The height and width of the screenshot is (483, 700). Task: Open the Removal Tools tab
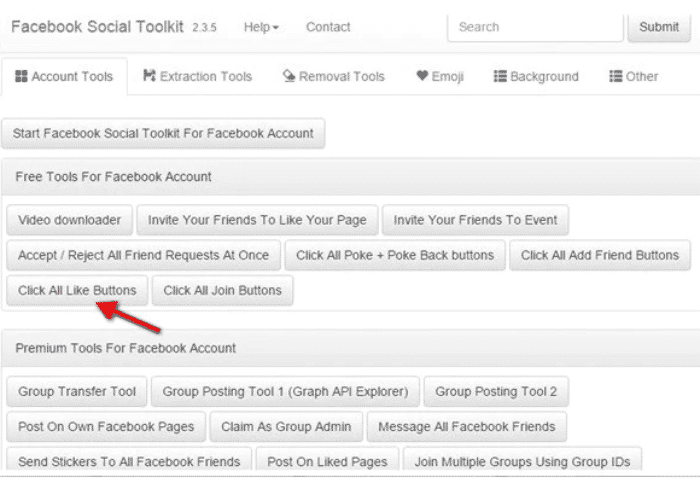pyautogui.click(x=333, y=76)
